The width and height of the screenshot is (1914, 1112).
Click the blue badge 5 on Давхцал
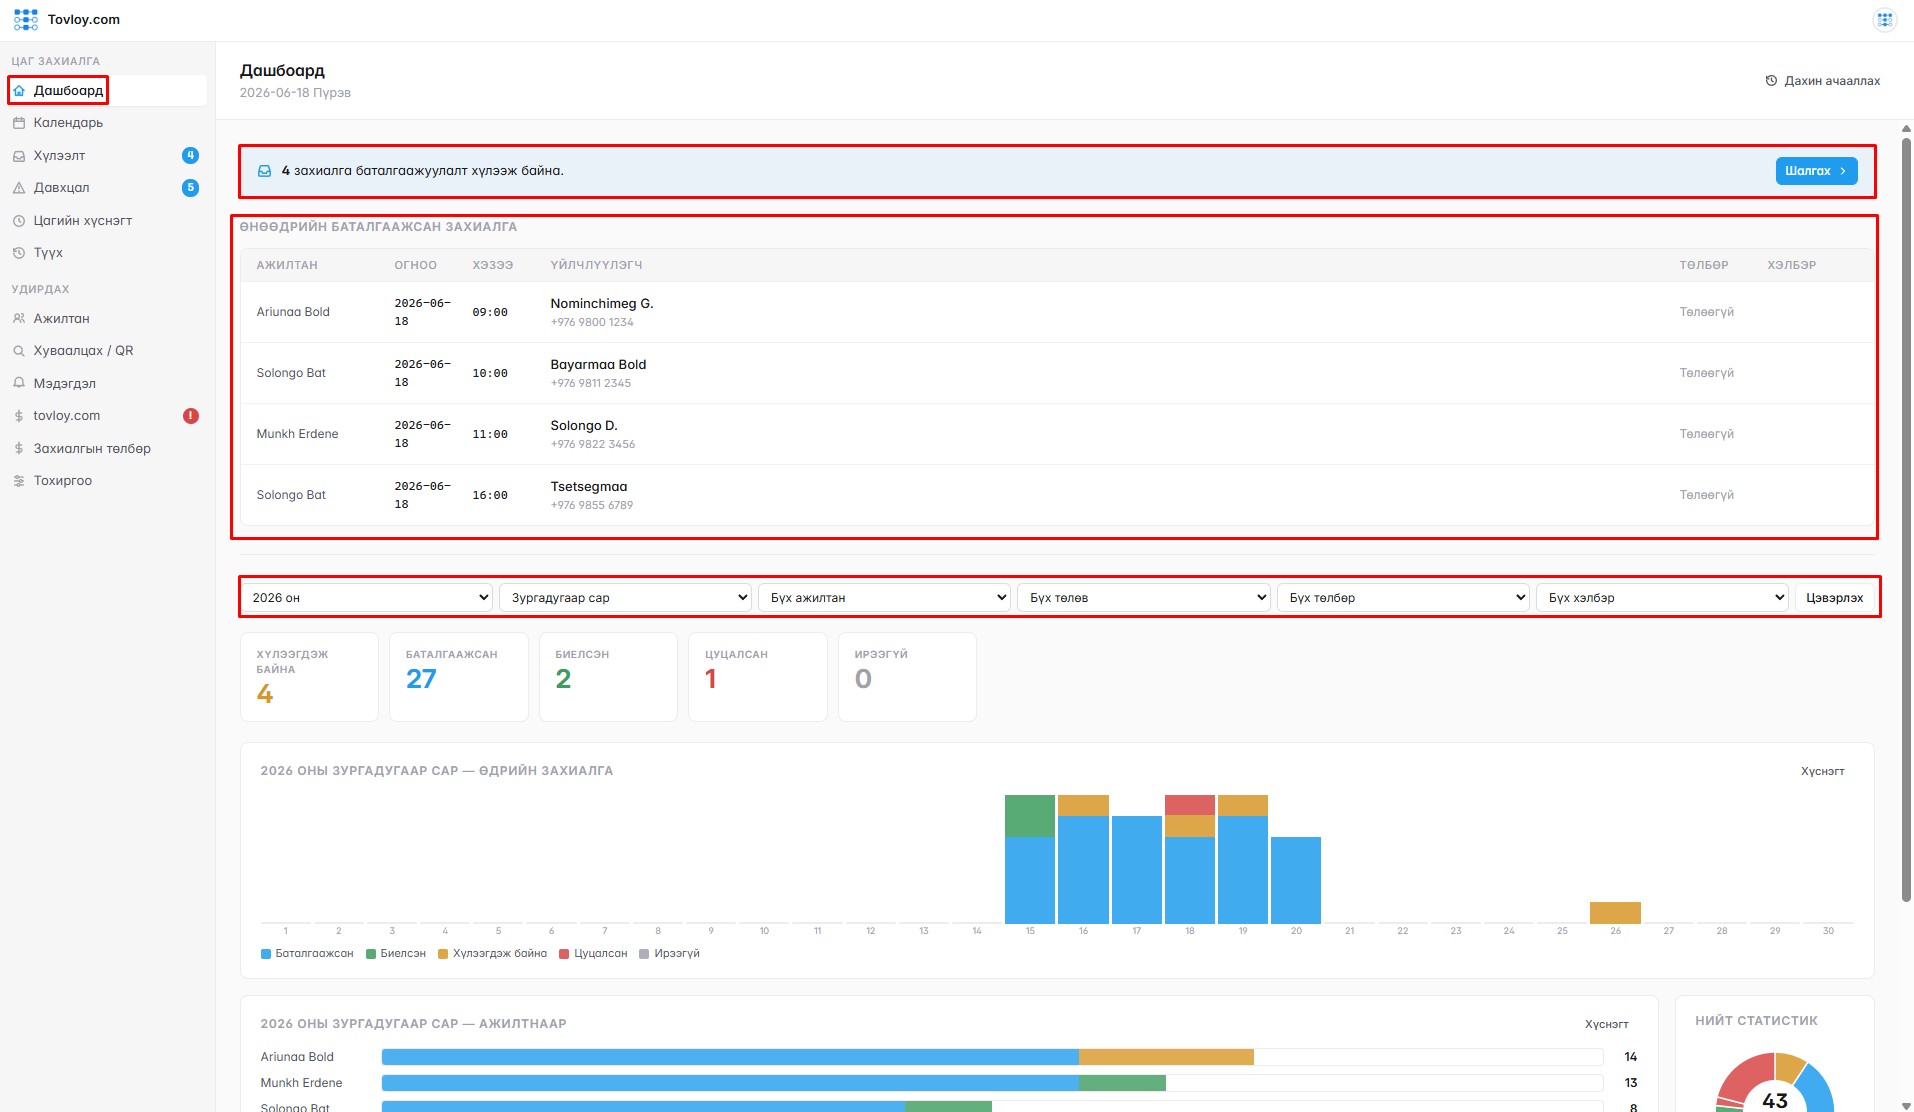[x=190, y=188]
